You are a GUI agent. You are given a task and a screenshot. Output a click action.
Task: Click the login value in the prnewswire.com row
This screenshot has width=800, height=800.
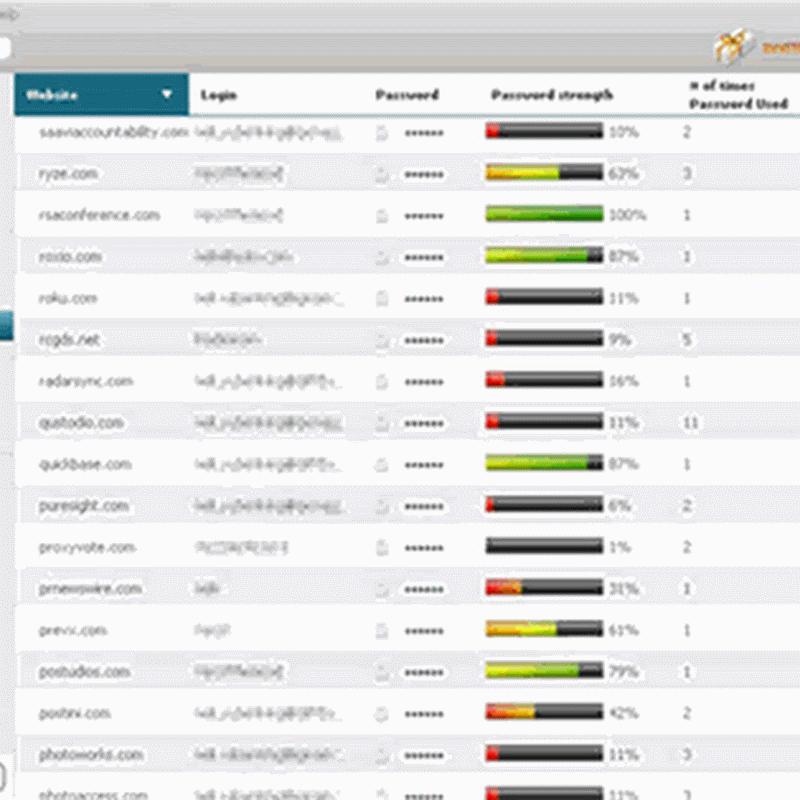207,589
